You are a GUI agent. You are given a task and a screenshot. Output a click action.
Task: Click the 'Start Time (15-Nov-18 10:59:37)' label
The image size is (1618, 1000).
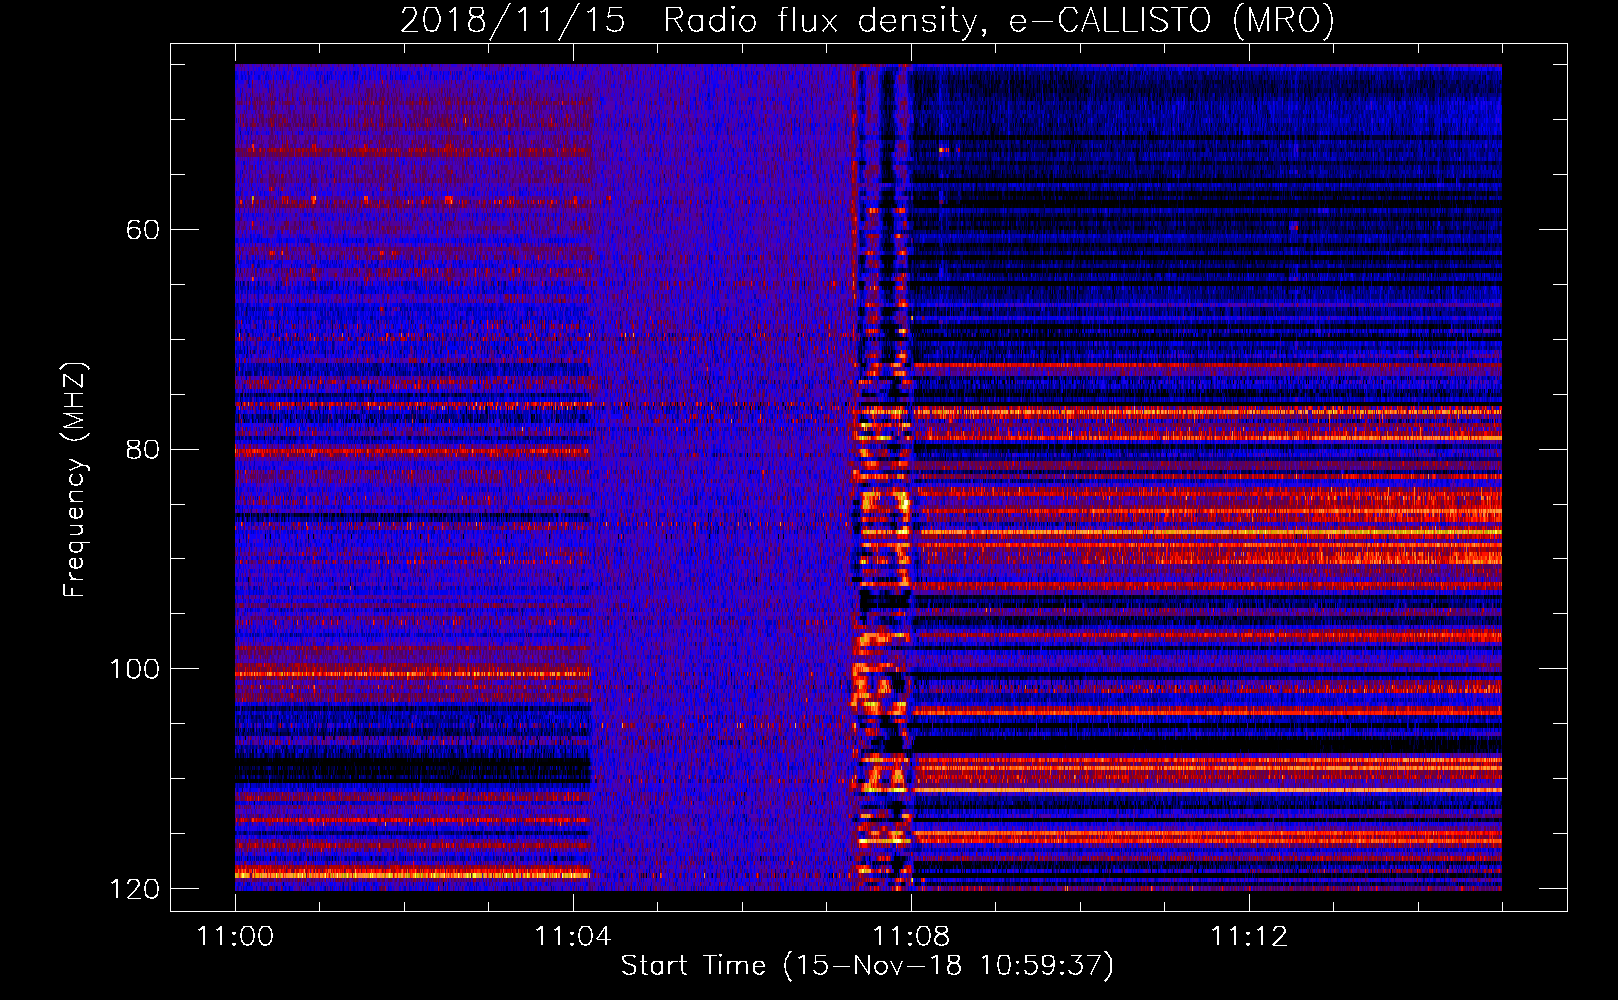(x=867, y=966)
